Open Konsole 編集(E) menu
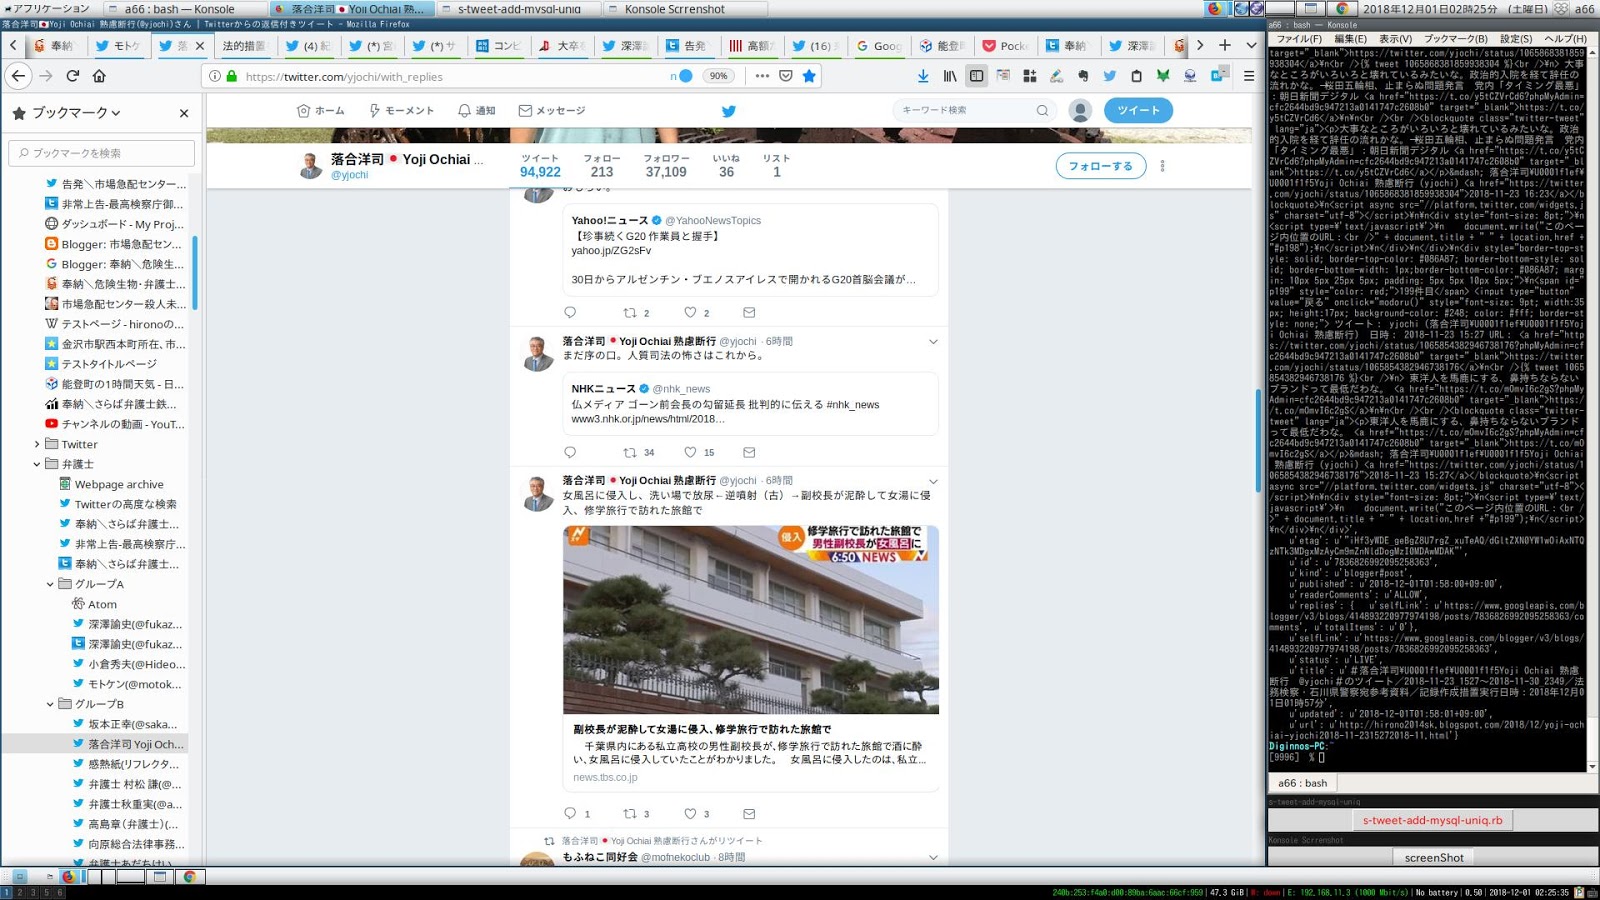 pos(1351,39)
